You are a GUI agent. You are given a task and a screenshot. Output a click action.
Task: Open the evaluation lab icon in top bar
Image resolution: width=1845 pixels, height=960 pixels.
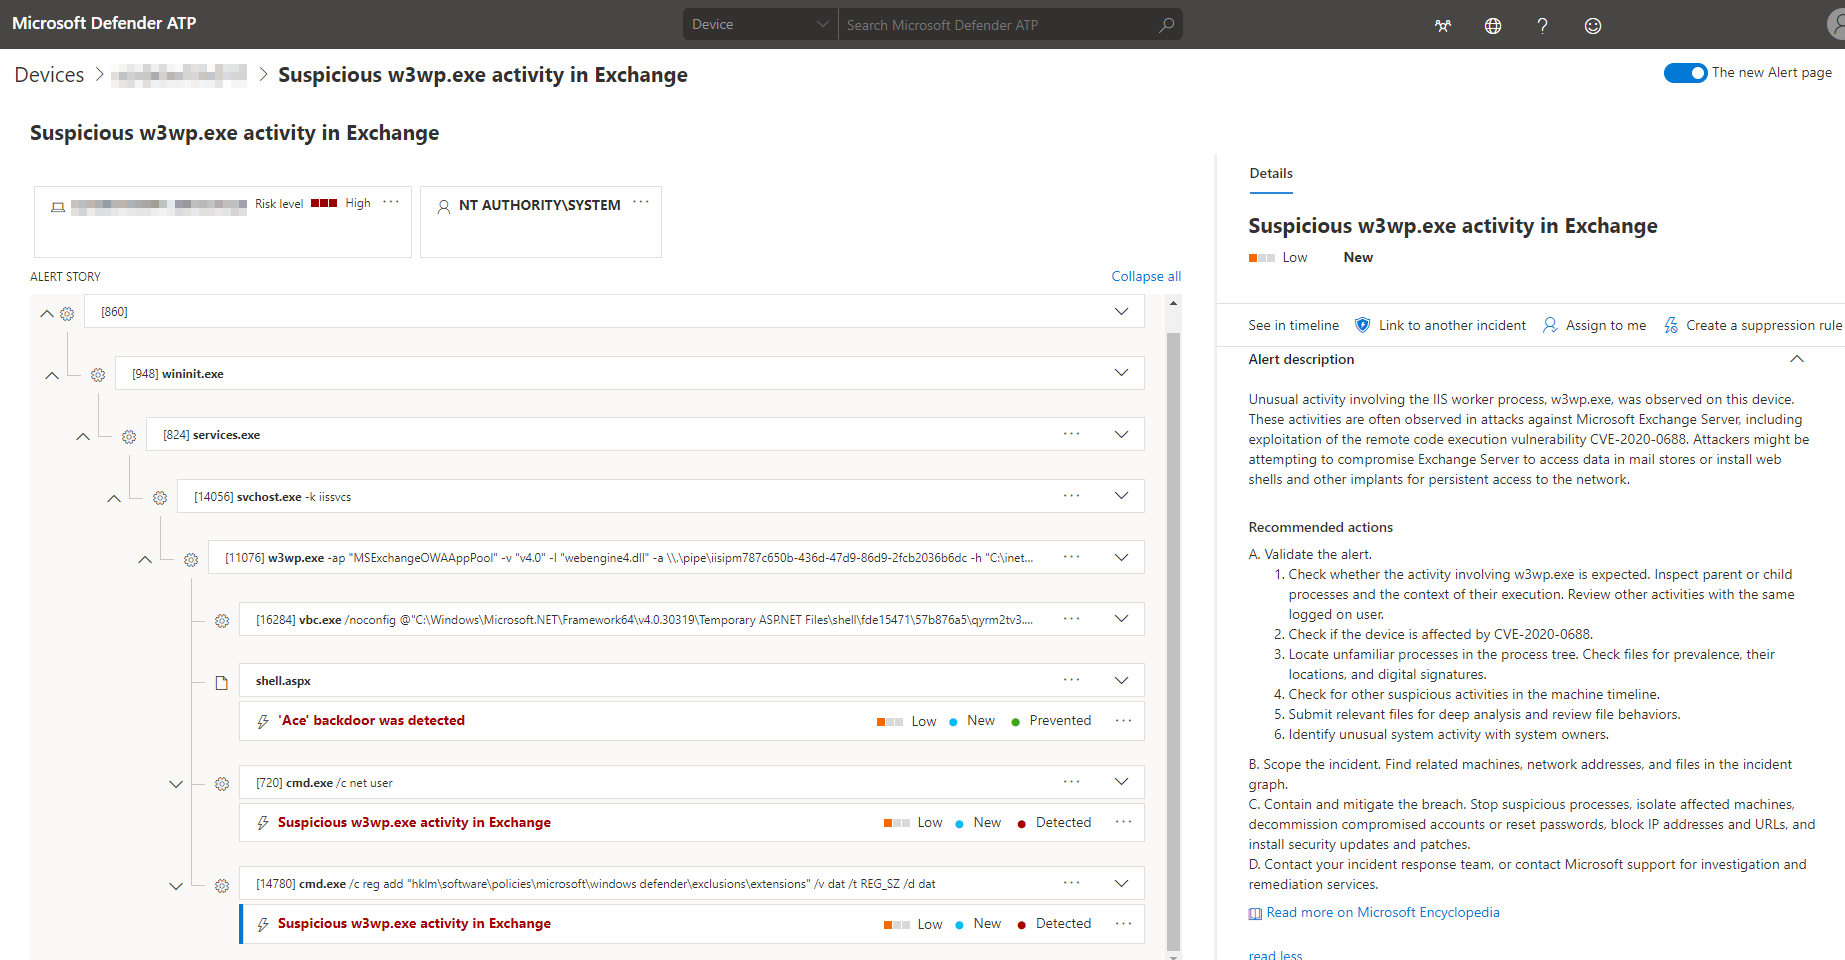[x=1442, y=25]
